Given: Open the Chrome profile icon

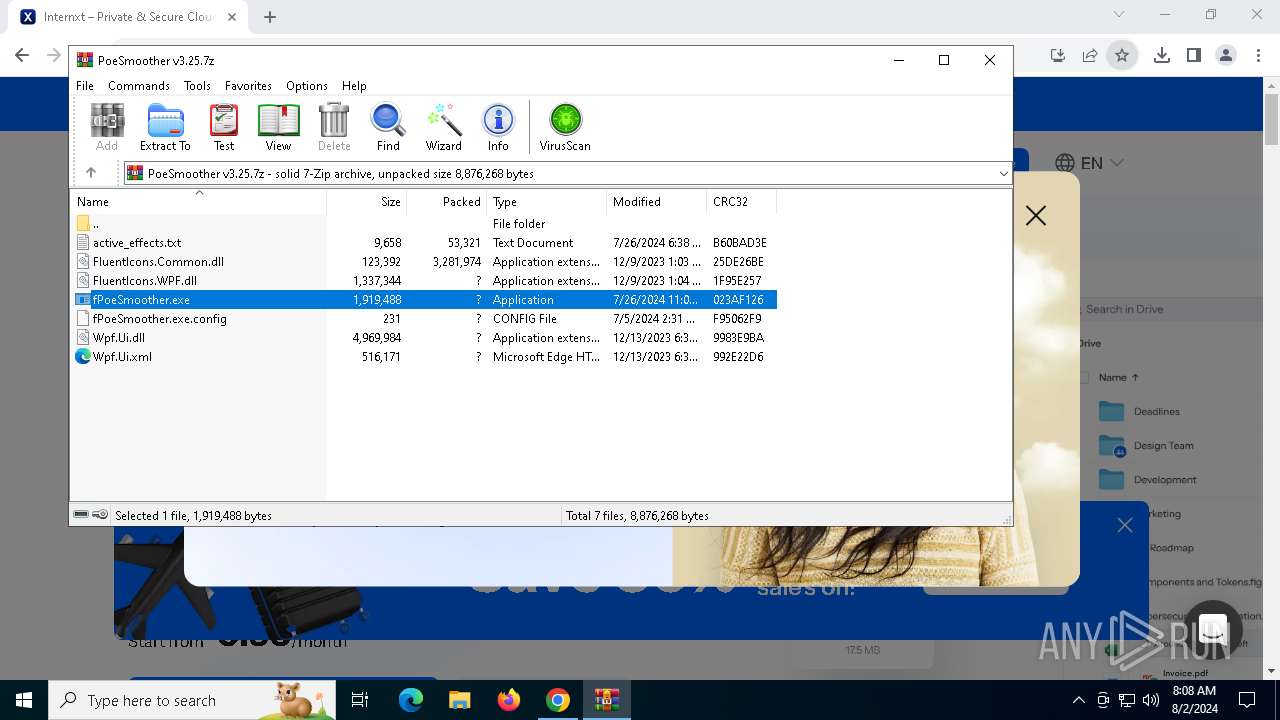Looking at the screenshot, I should [1226, 56].
